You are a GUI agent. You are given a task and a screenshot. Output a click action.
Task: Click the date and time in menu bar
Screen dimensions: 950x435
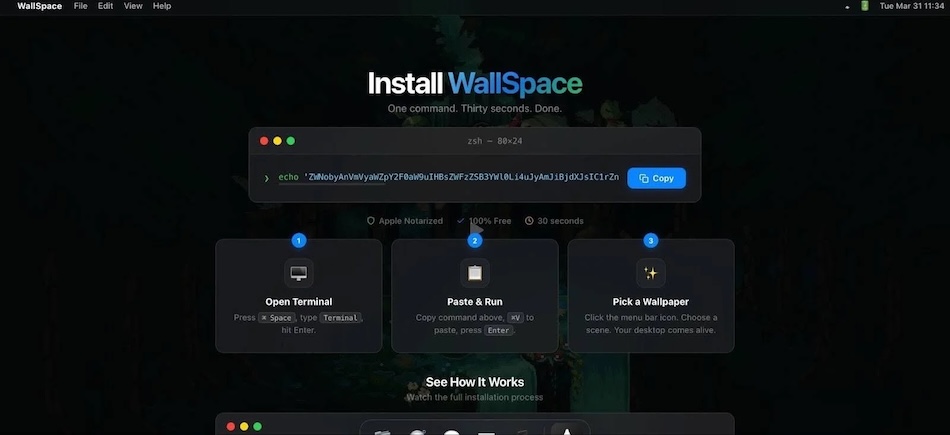(910, 6)
